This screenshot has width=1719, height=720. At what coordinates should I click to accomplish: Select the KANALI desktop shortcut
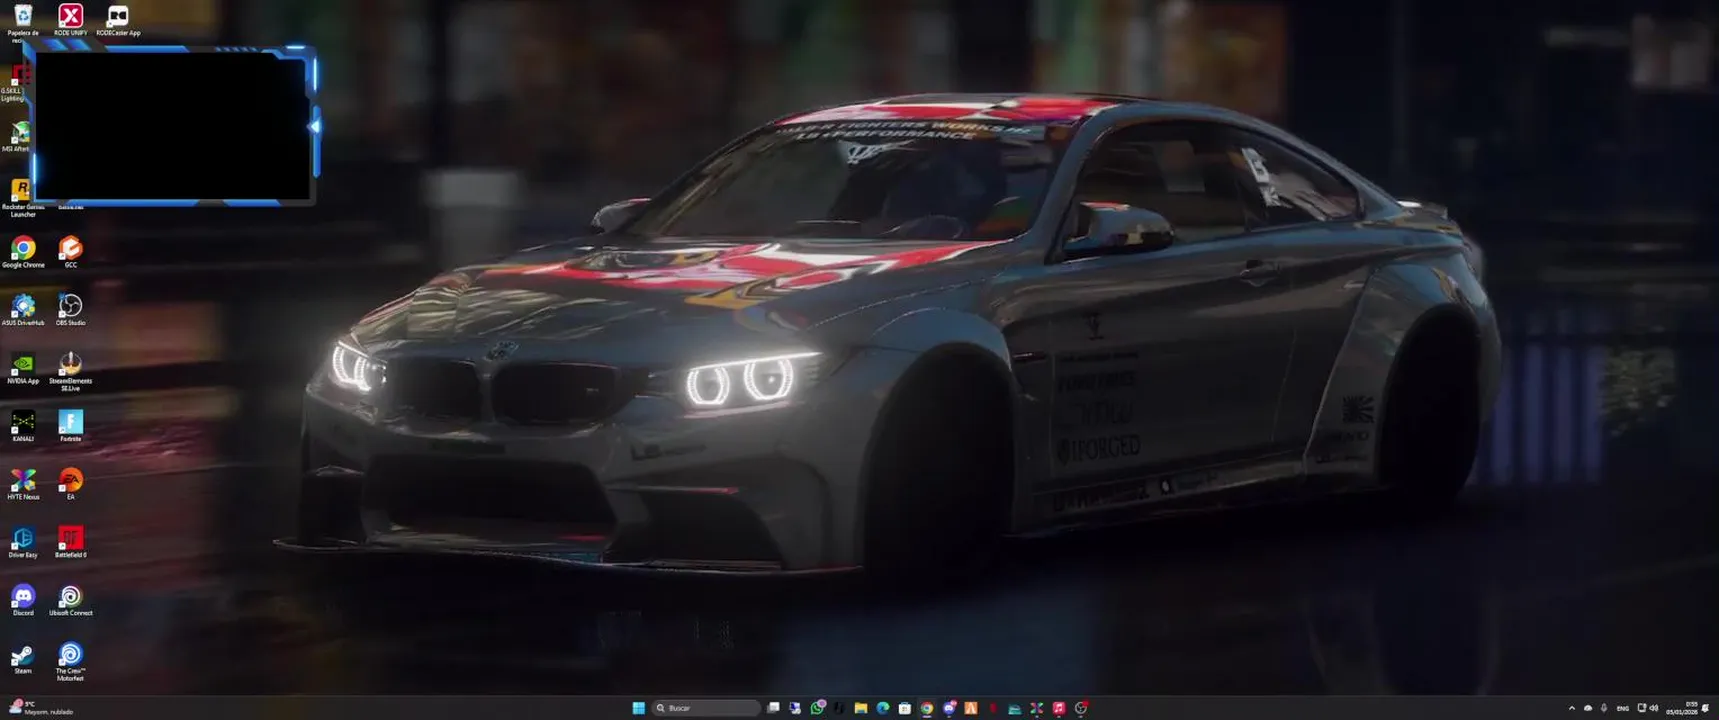[x=23, y=425]
